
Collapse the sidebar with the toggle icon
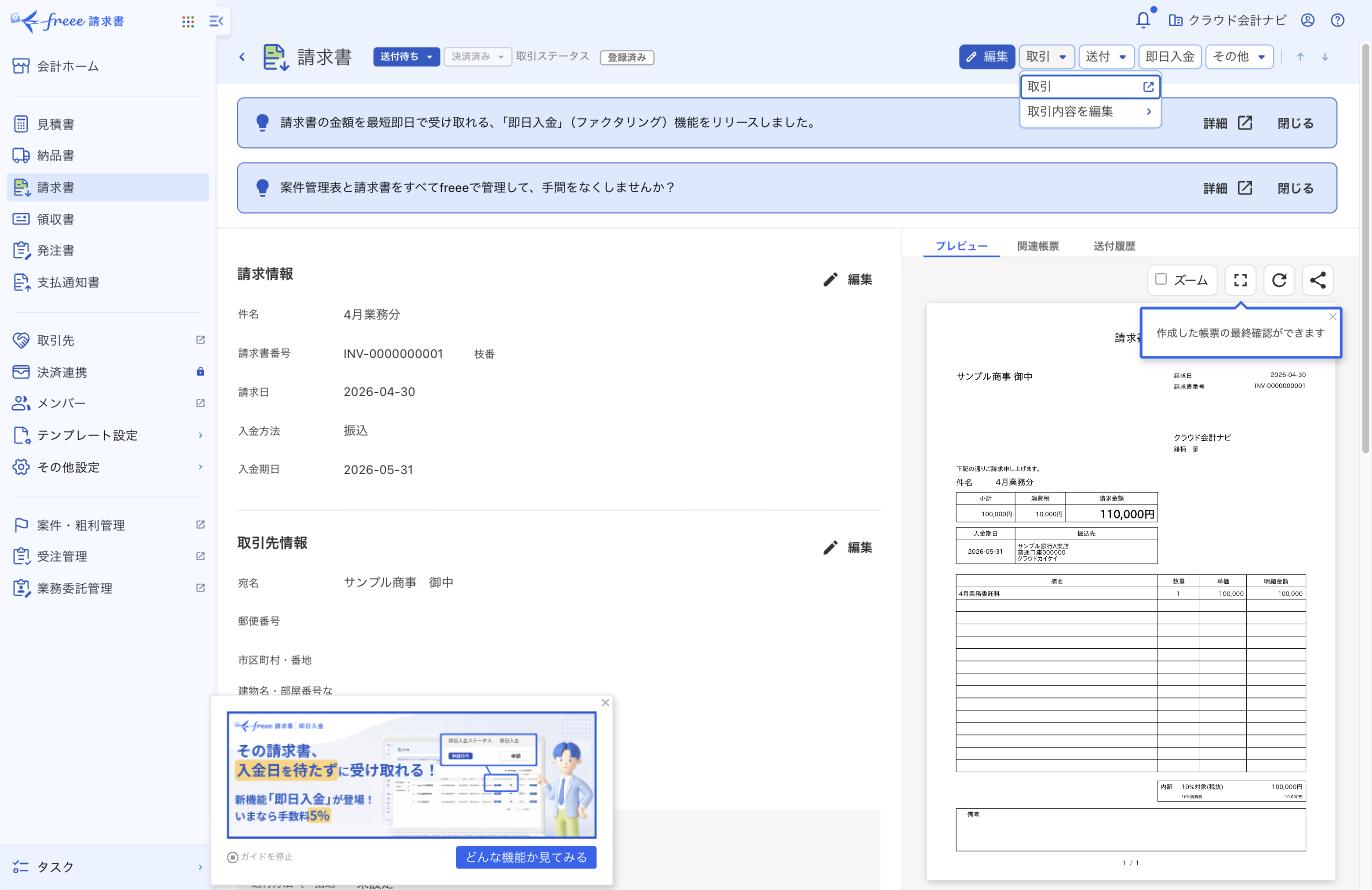click(216, 21)
